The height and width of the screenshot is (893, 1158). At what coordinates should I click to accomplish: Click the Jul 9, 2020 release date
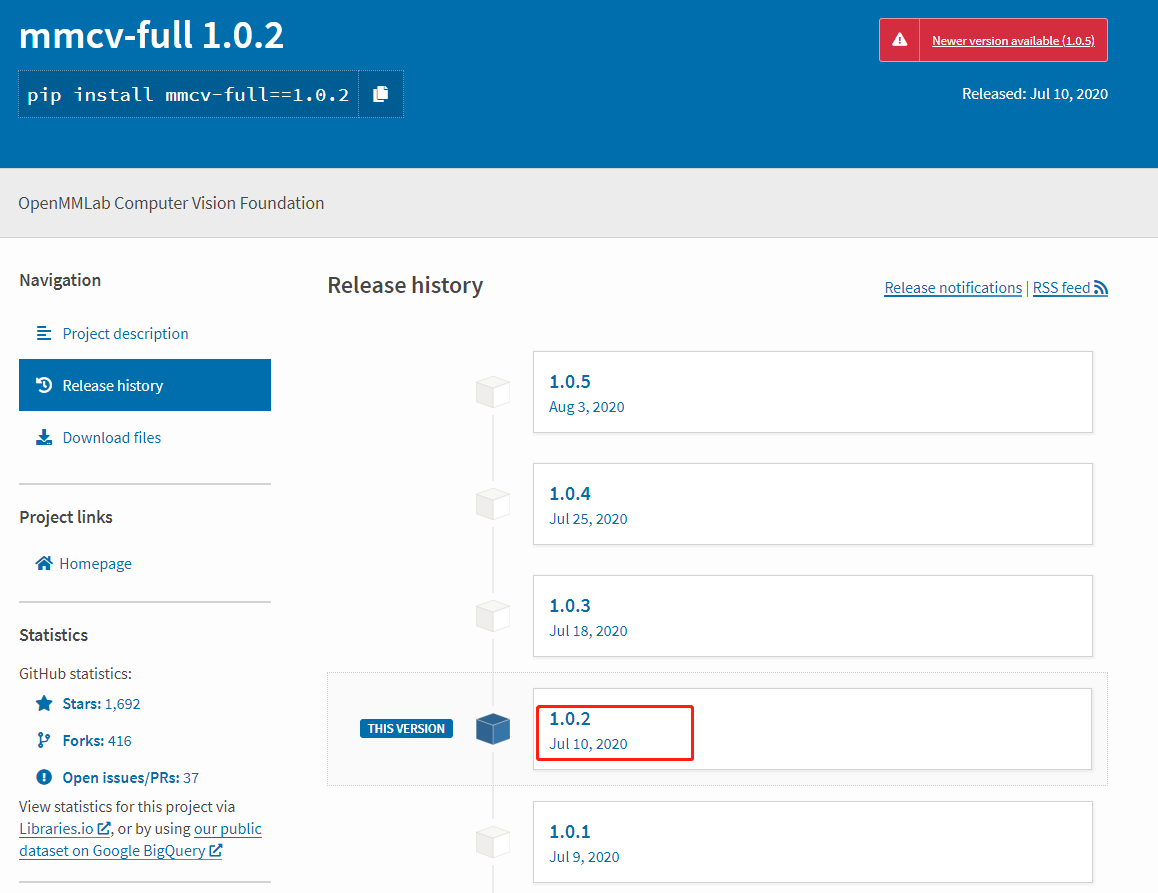pyautogui.click(x=584, y=857)
